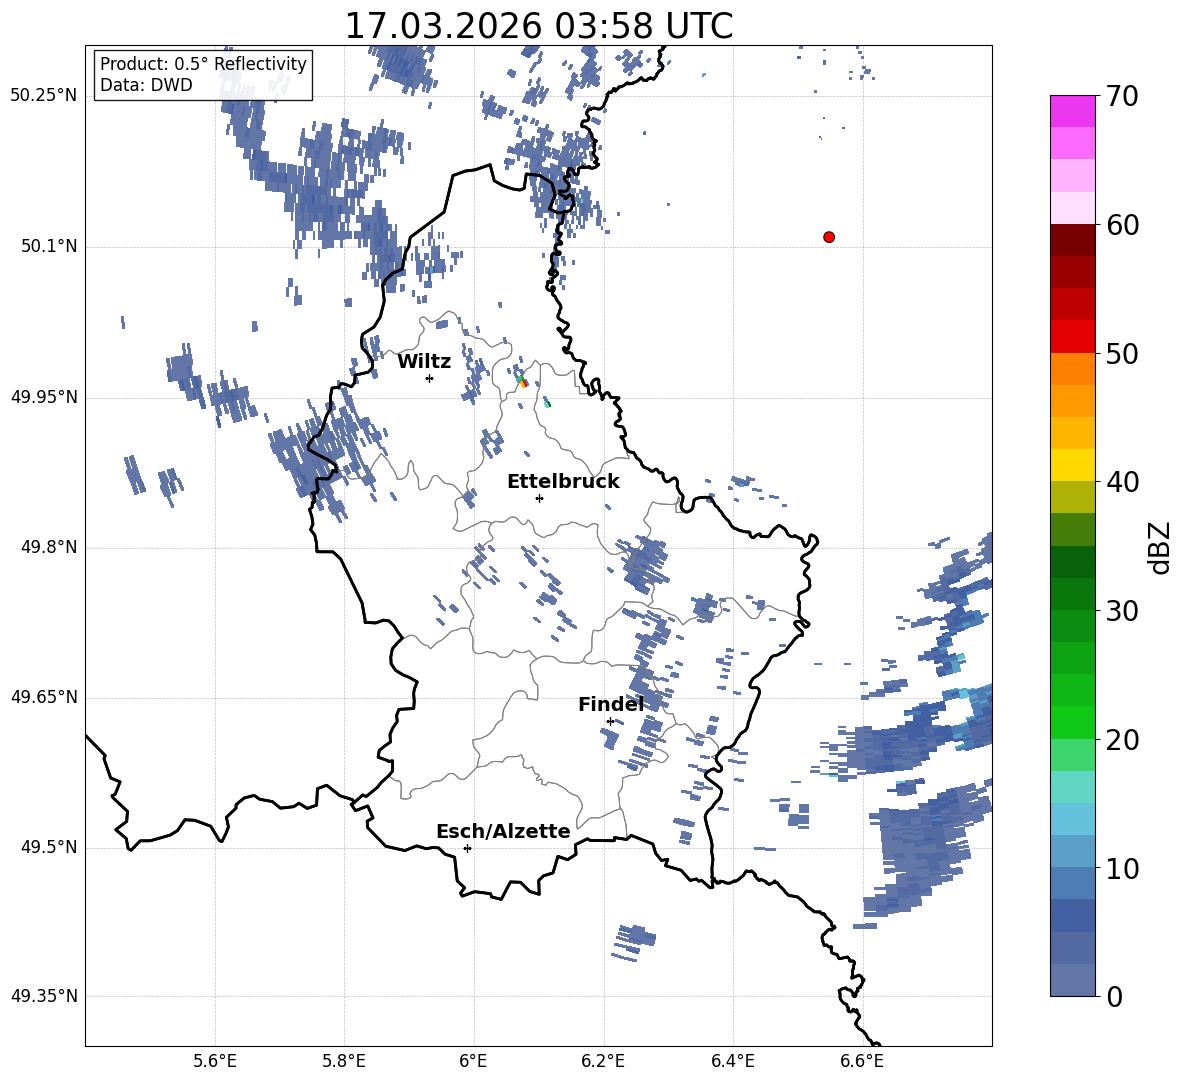Click the Esch/Alzette station cross marker
Viewport: 1184px width, 1081px height.
click(x=467, y=848)
